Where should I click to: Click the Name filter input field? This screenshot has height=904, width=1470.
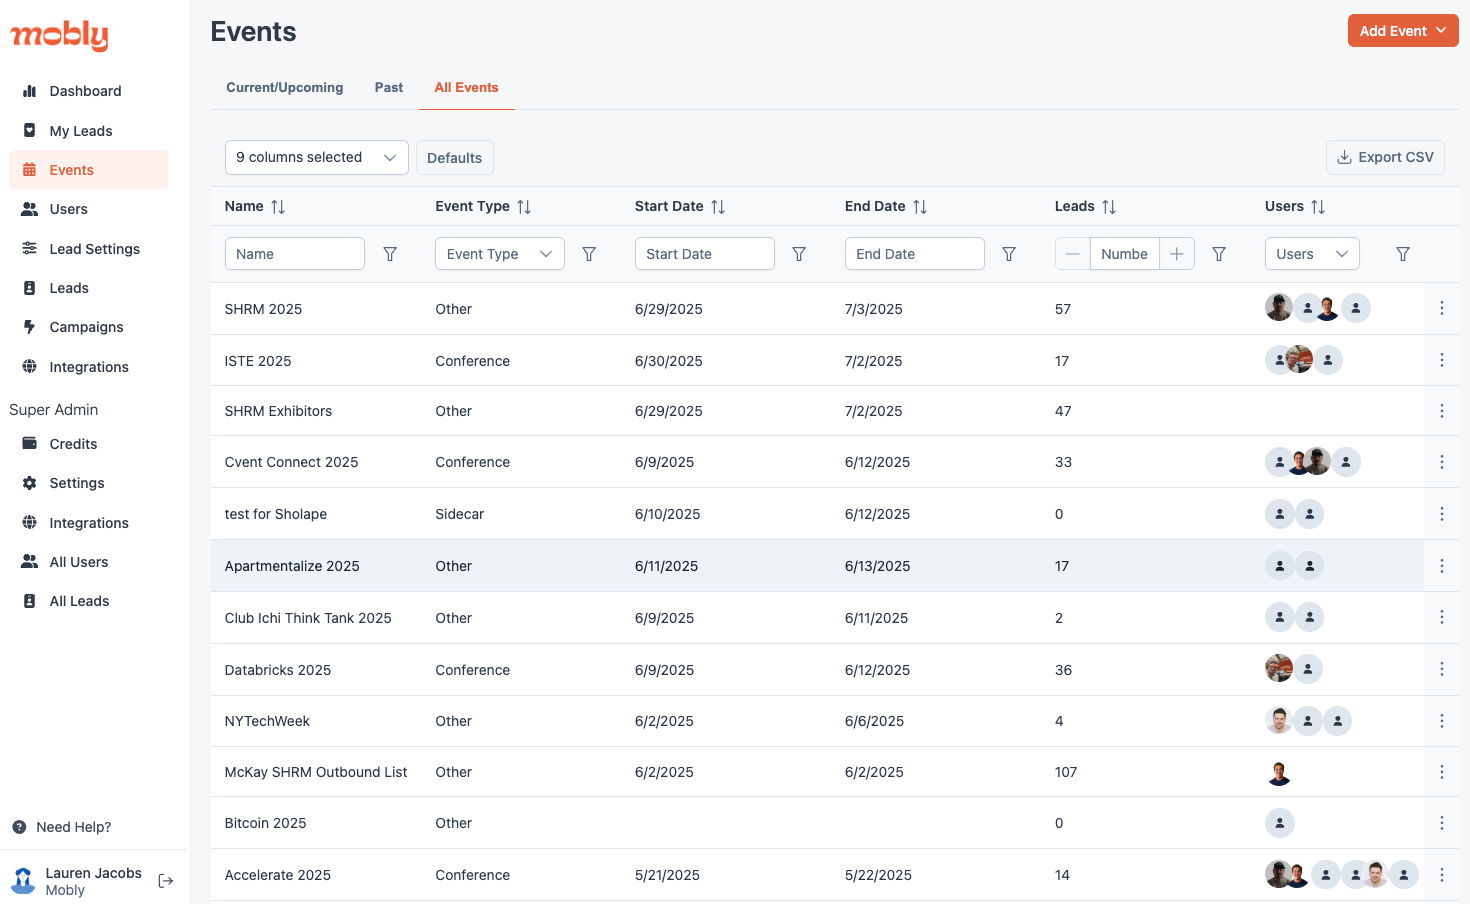click(x=295, y=254)
